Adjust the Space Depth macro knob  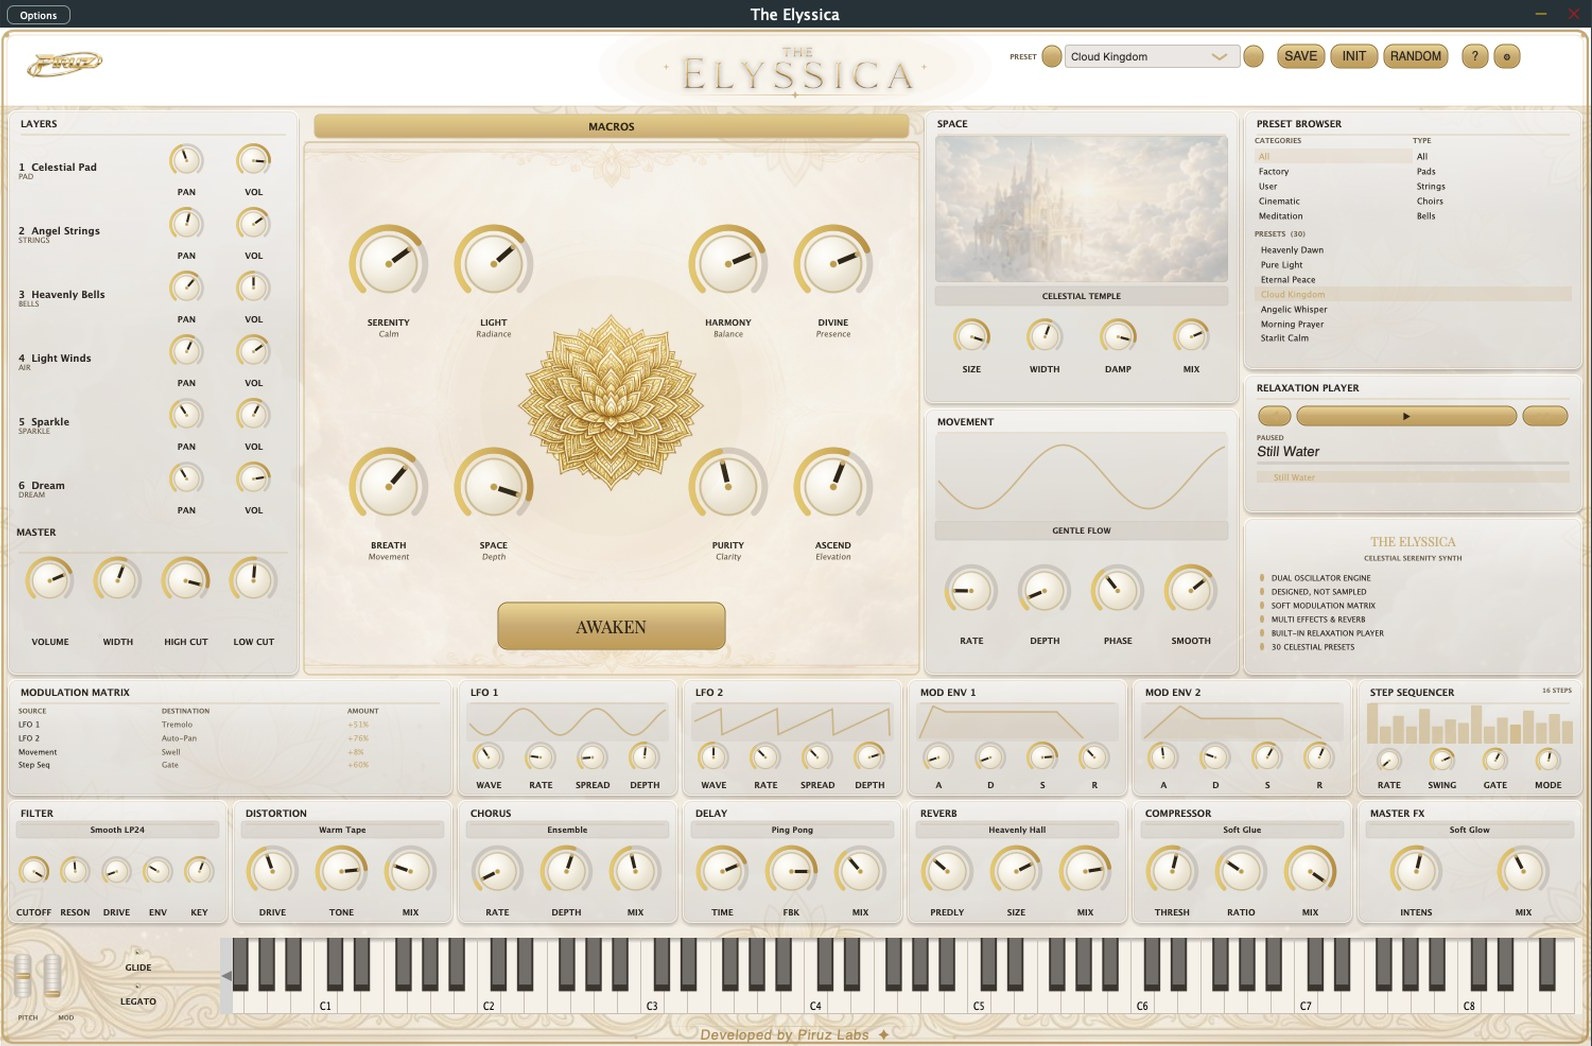pyautogui.click(x=493, y=487)
